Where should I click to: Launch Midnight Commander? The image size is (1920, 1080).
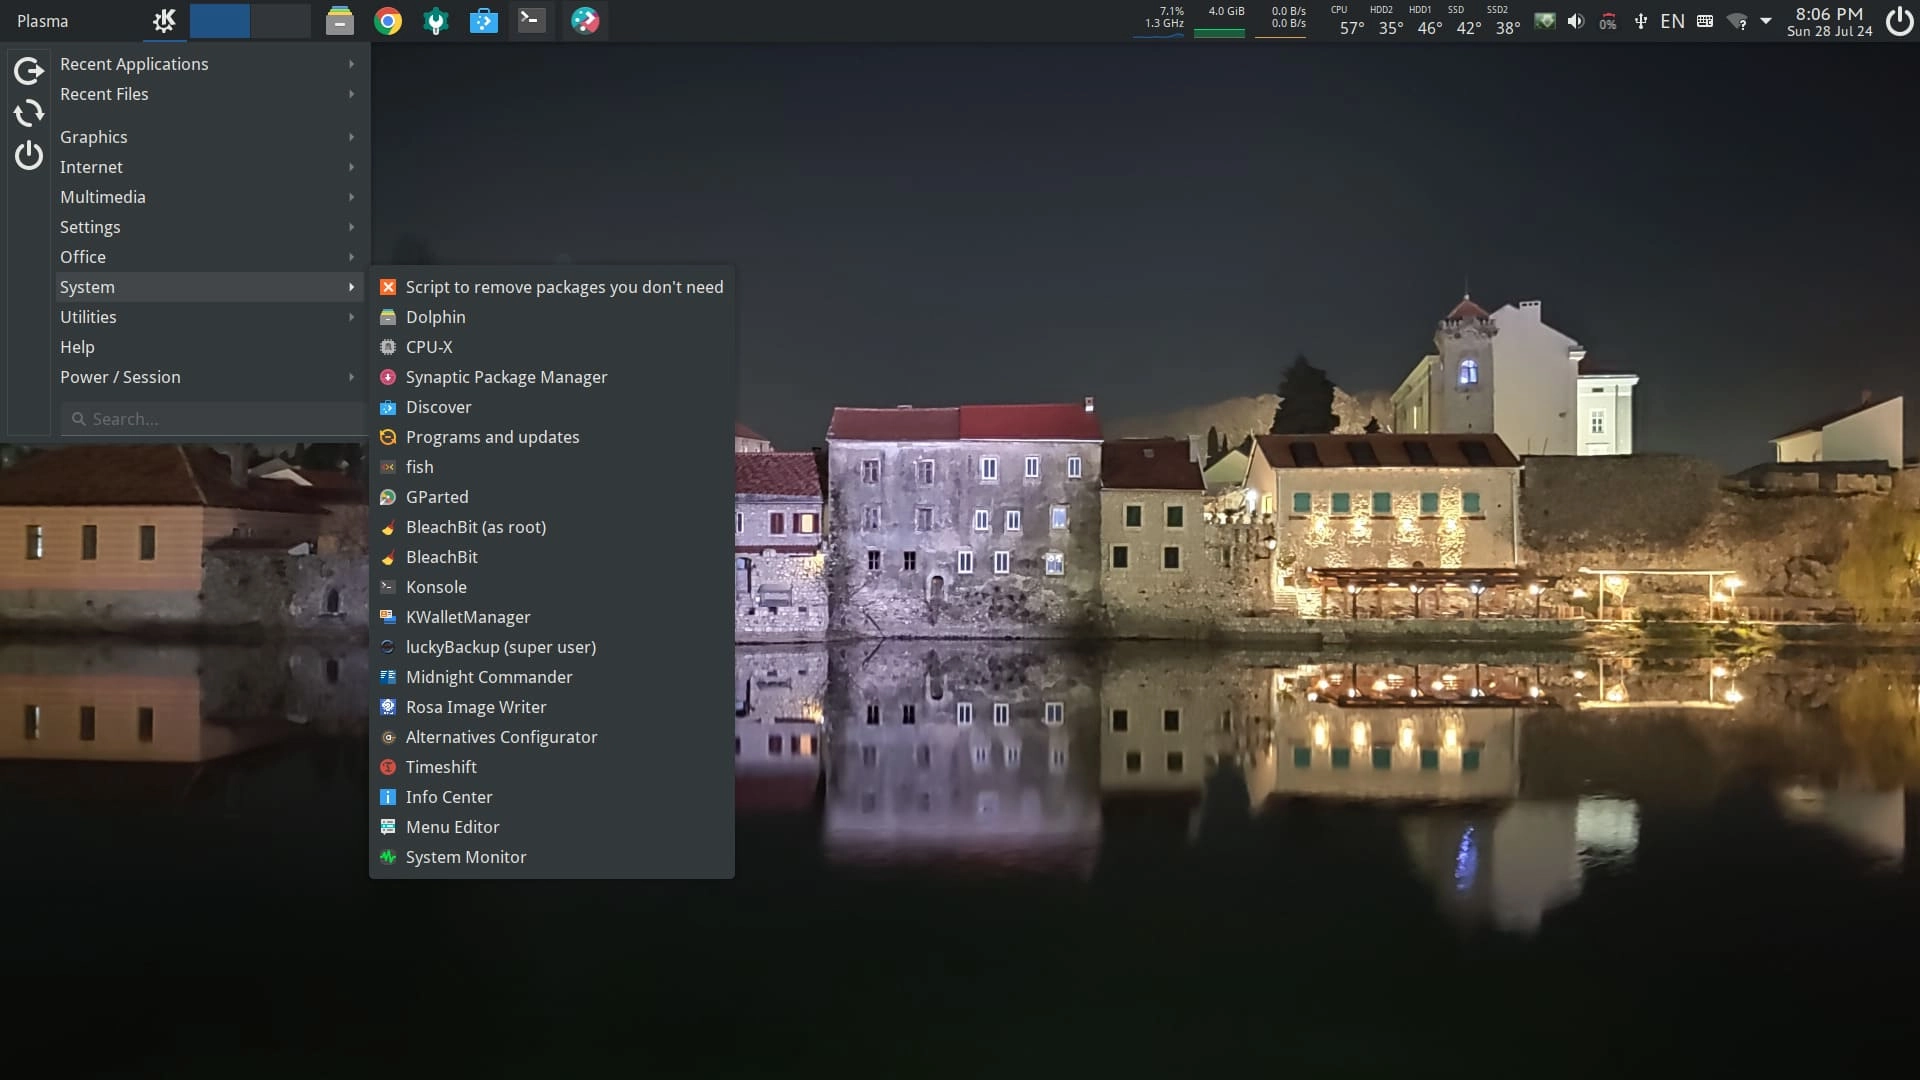tap(552, 677)
